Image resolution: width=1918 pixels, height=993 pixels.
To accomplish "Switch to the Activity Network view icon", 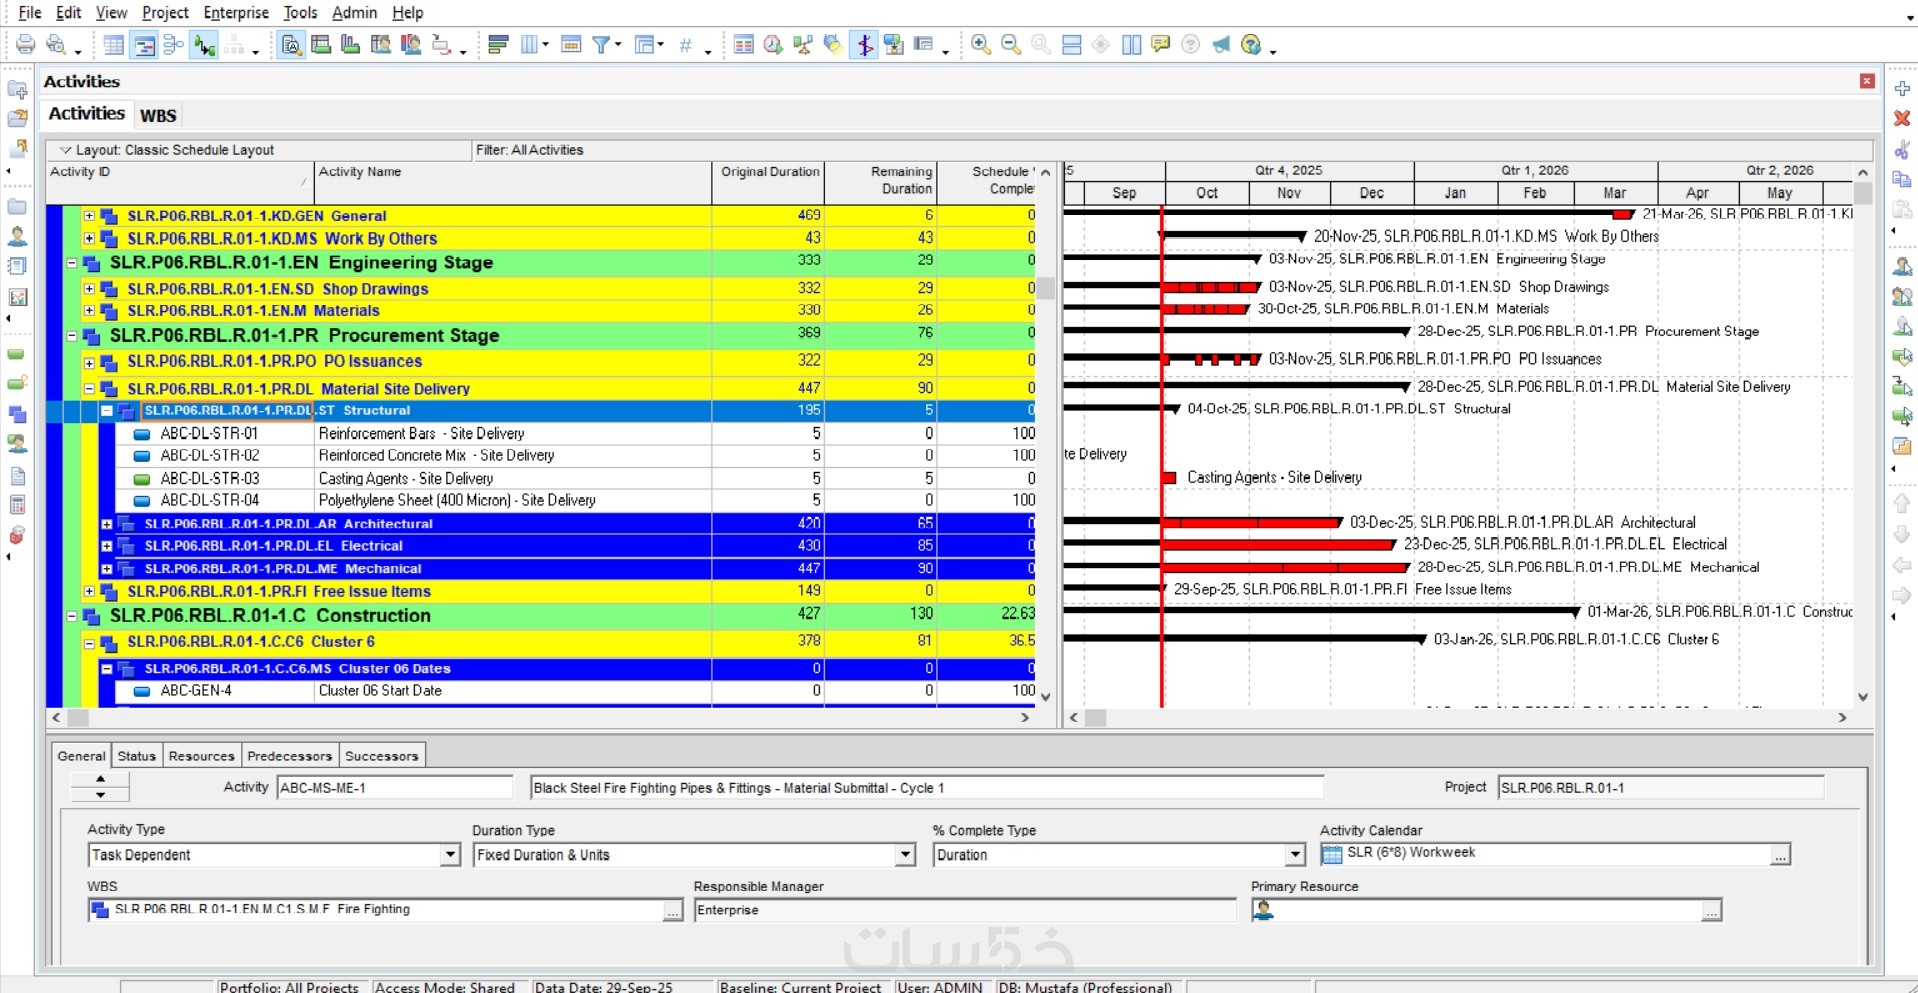I will [174, 45].
